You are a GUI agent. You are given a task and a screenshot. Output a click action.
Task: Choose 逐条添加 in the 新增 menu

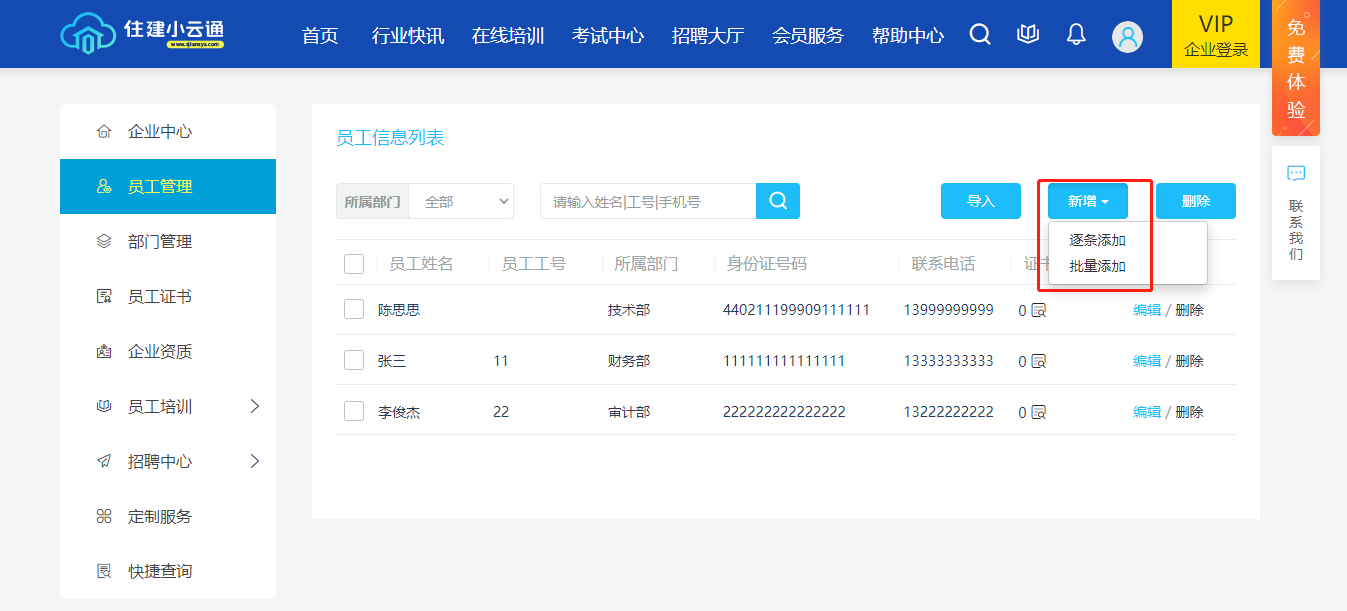tap(1097, 240)
